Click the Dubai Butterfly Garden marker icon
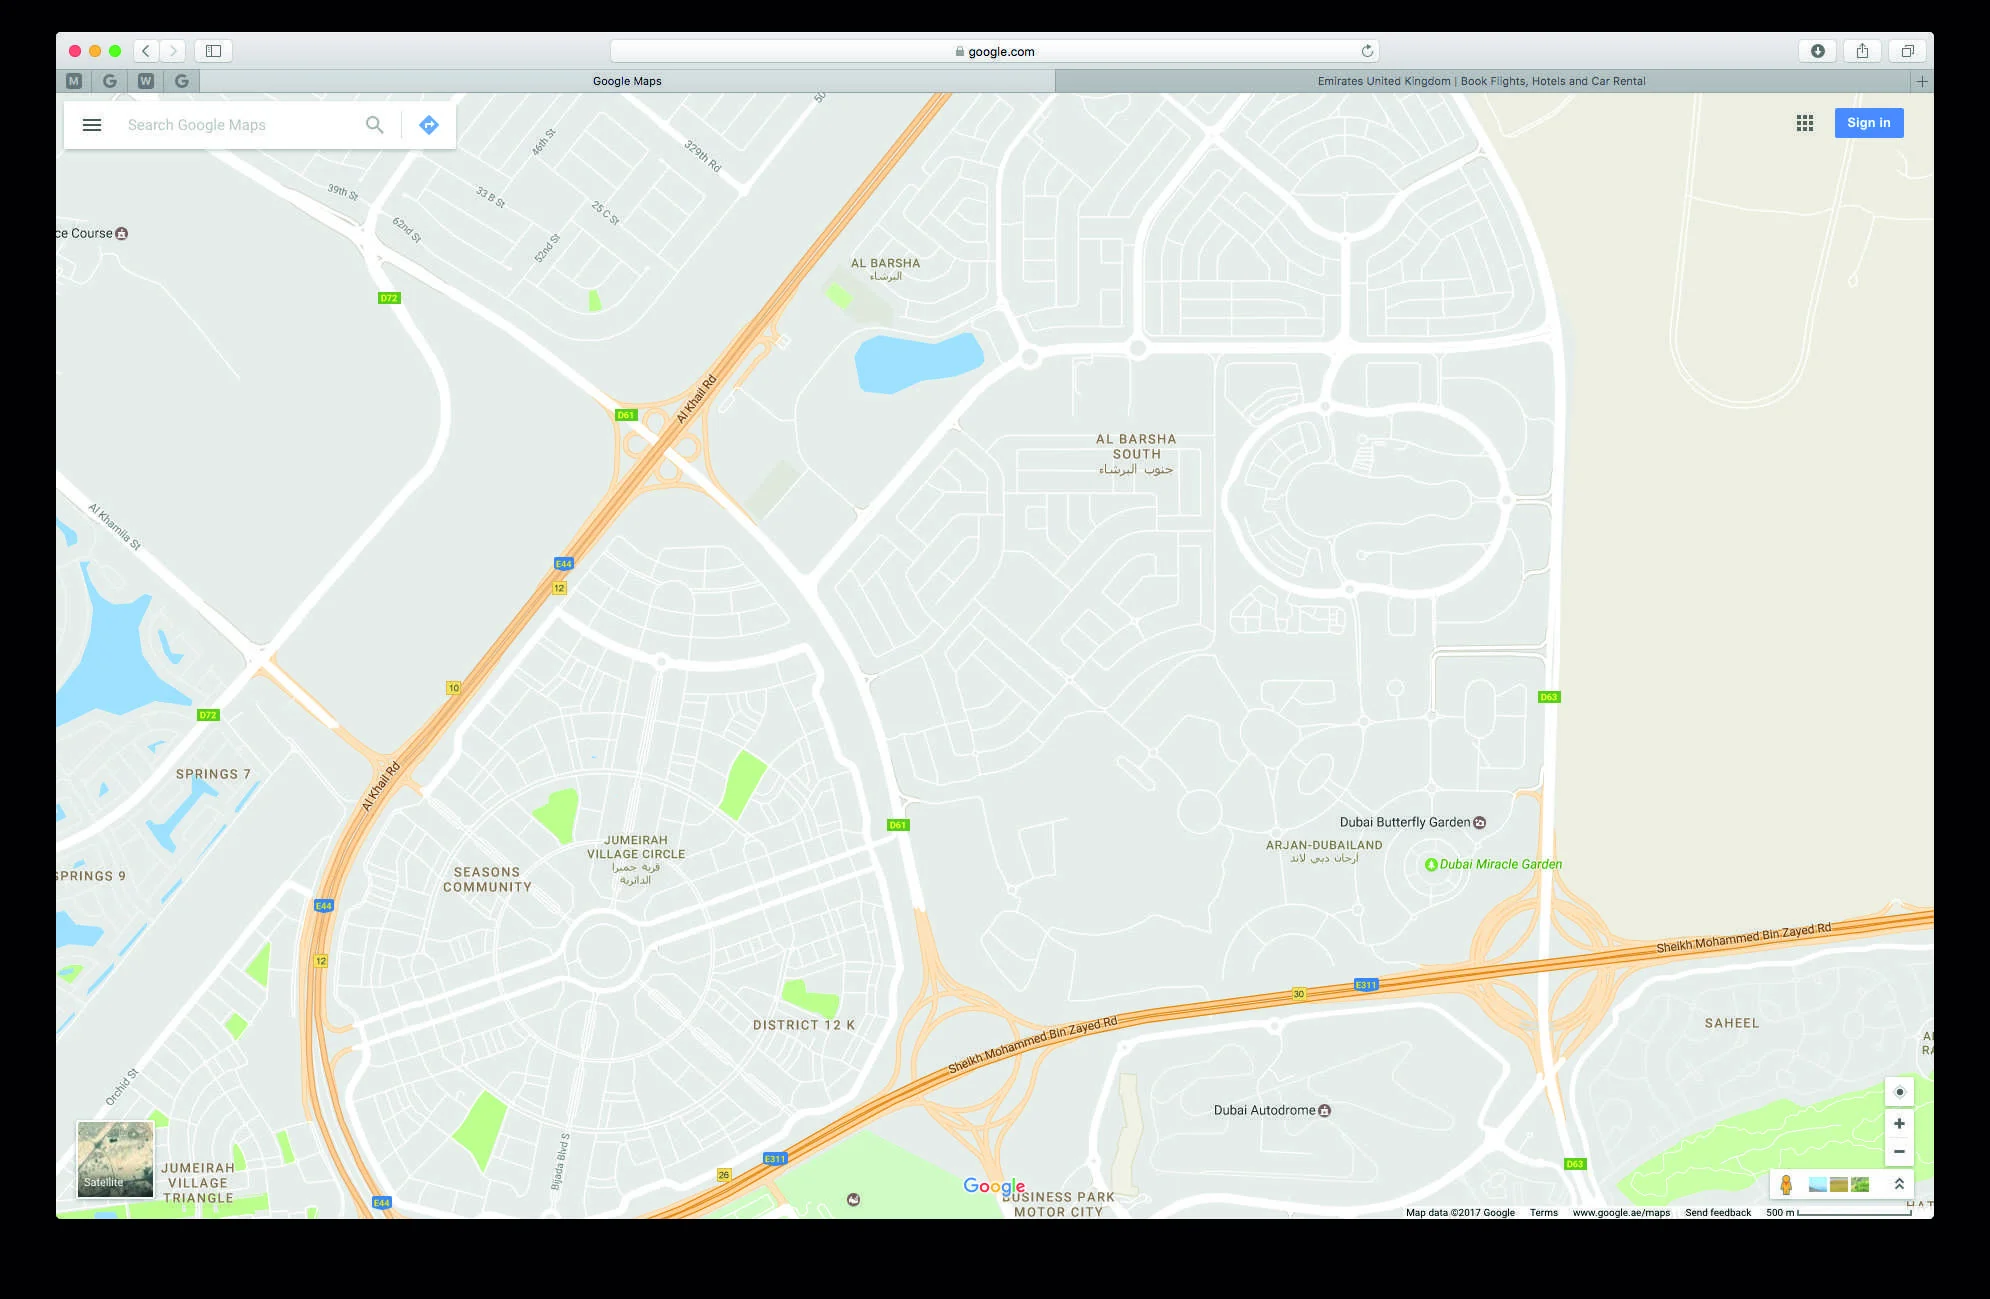Screen dimensions: 1990x1299 [1480, 823]
